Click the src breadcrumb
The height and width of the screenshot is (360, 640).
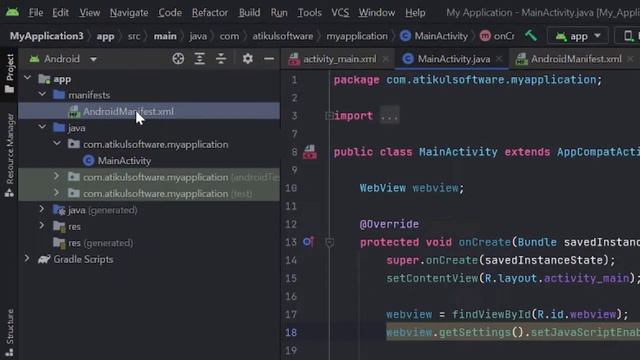[134, 36]
